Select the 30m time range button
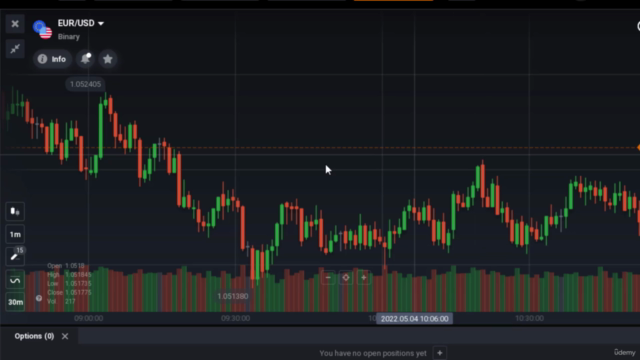This screenshot has width=640, height=360. click(15, 302)
